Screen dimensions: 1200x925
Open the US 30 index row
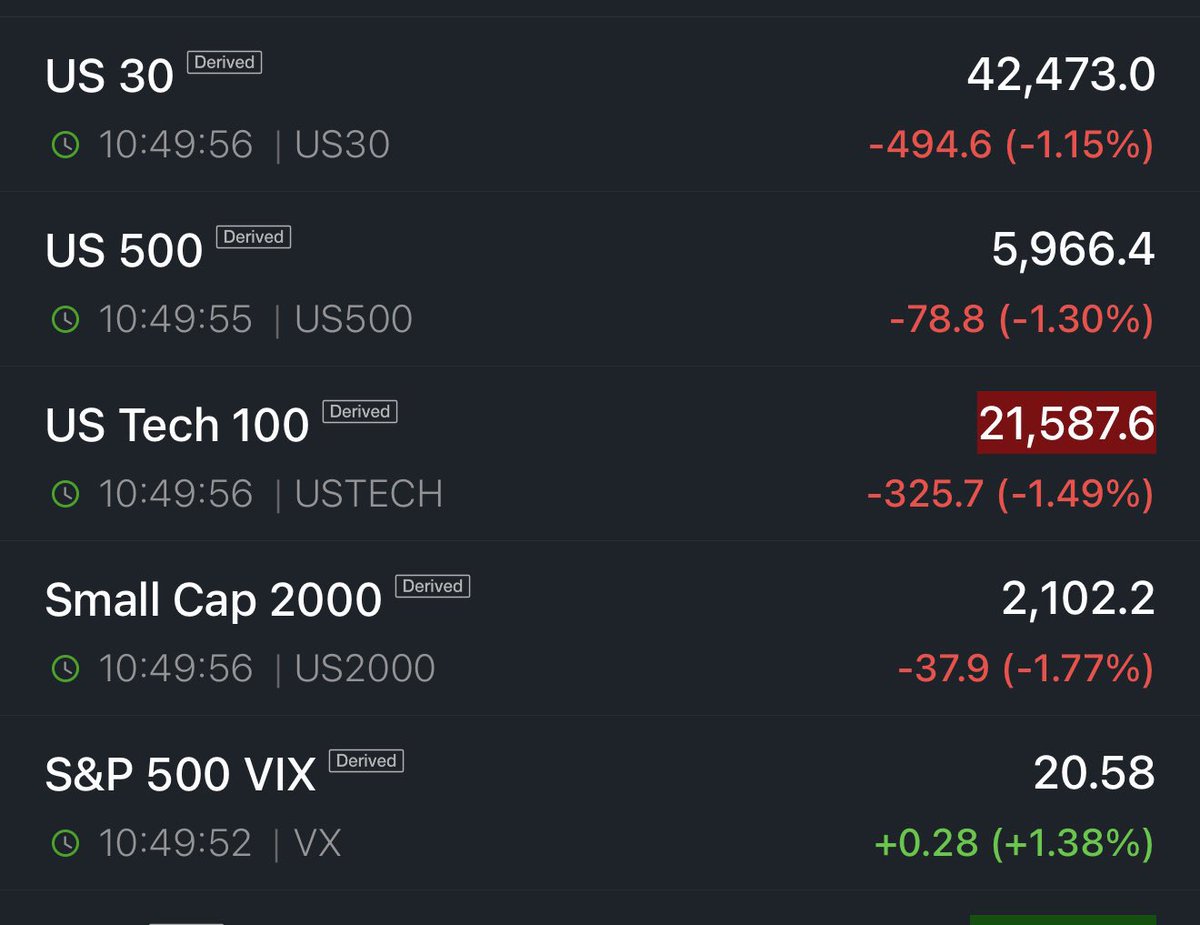600,104
